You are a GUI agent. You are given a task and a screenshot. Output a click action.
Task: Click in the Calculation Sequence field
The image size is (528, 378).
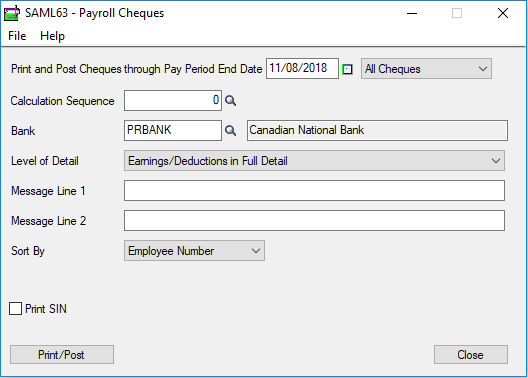pos(173,100)
